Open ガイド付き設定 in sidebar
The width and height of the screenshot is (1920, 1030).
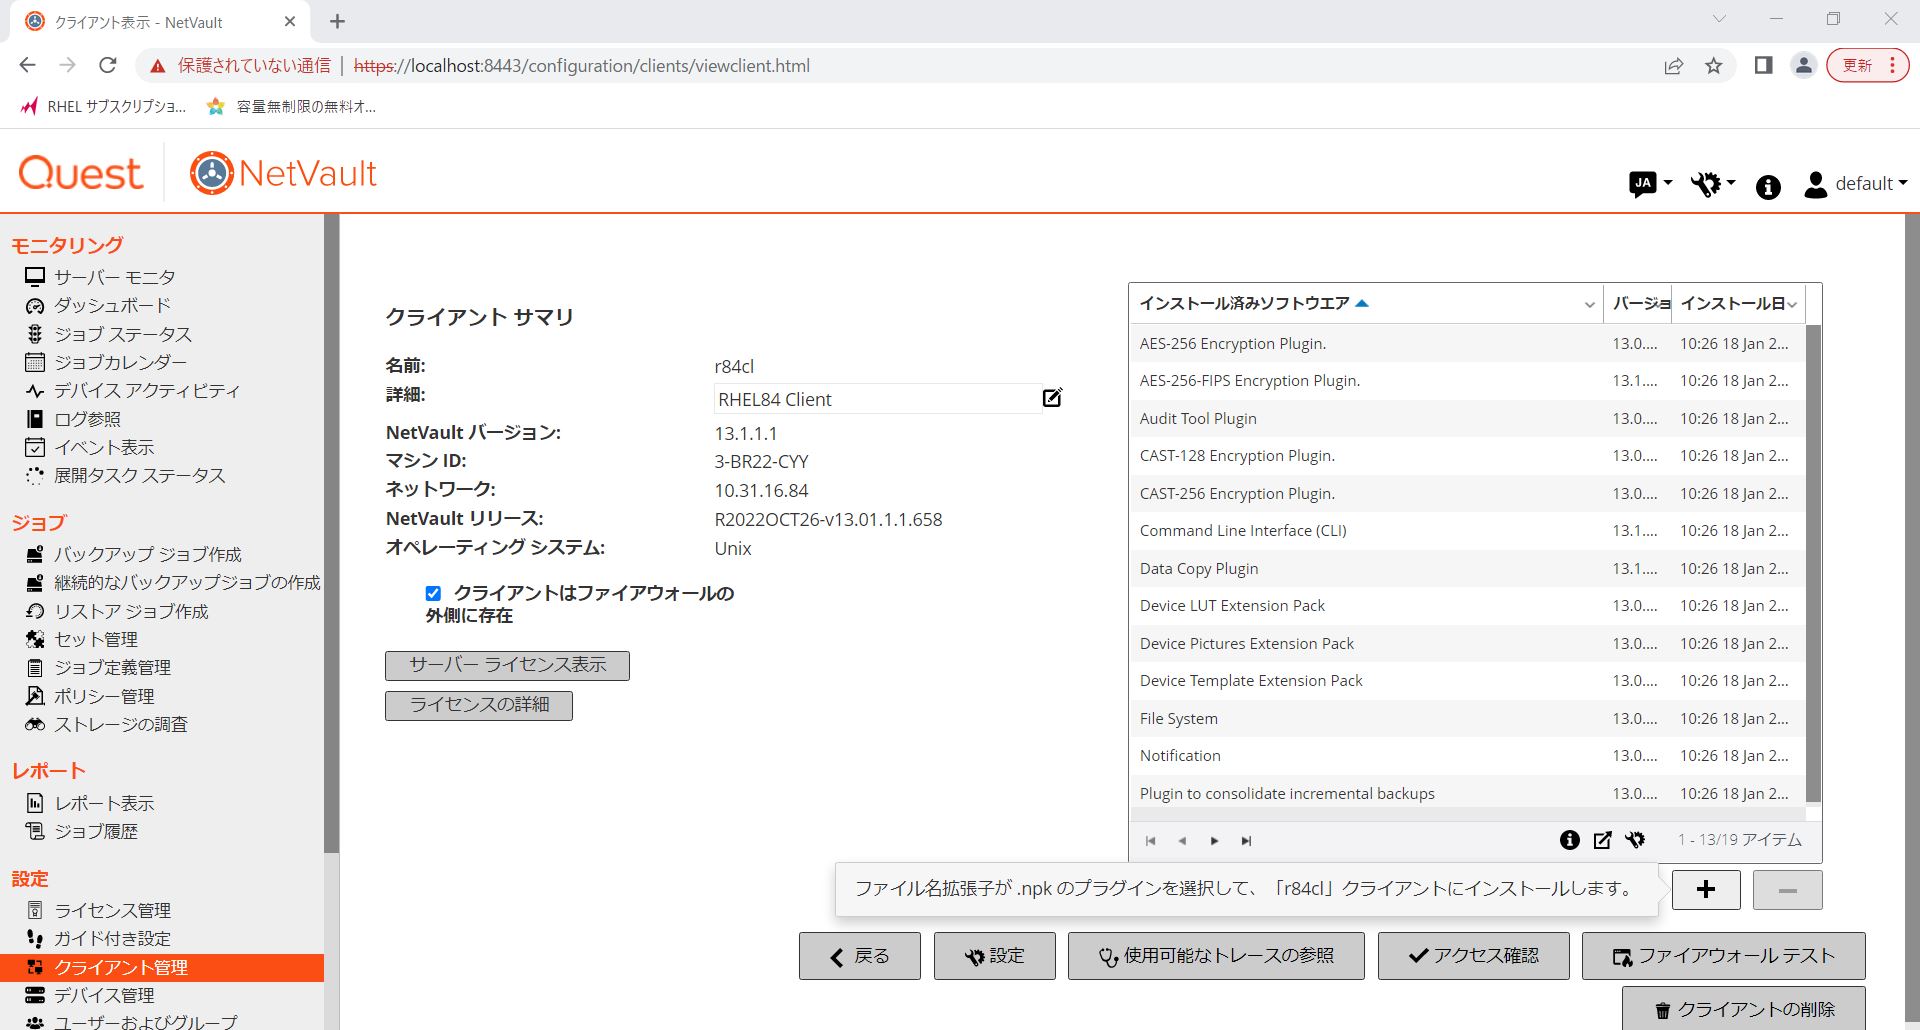pyautogui.click(x=112, y=938)
